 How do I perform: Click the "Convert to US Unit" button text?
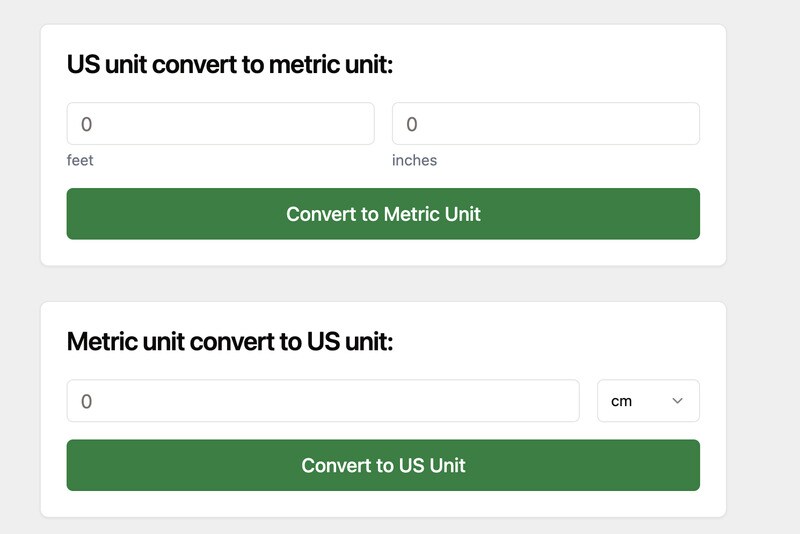coord(383,465)
